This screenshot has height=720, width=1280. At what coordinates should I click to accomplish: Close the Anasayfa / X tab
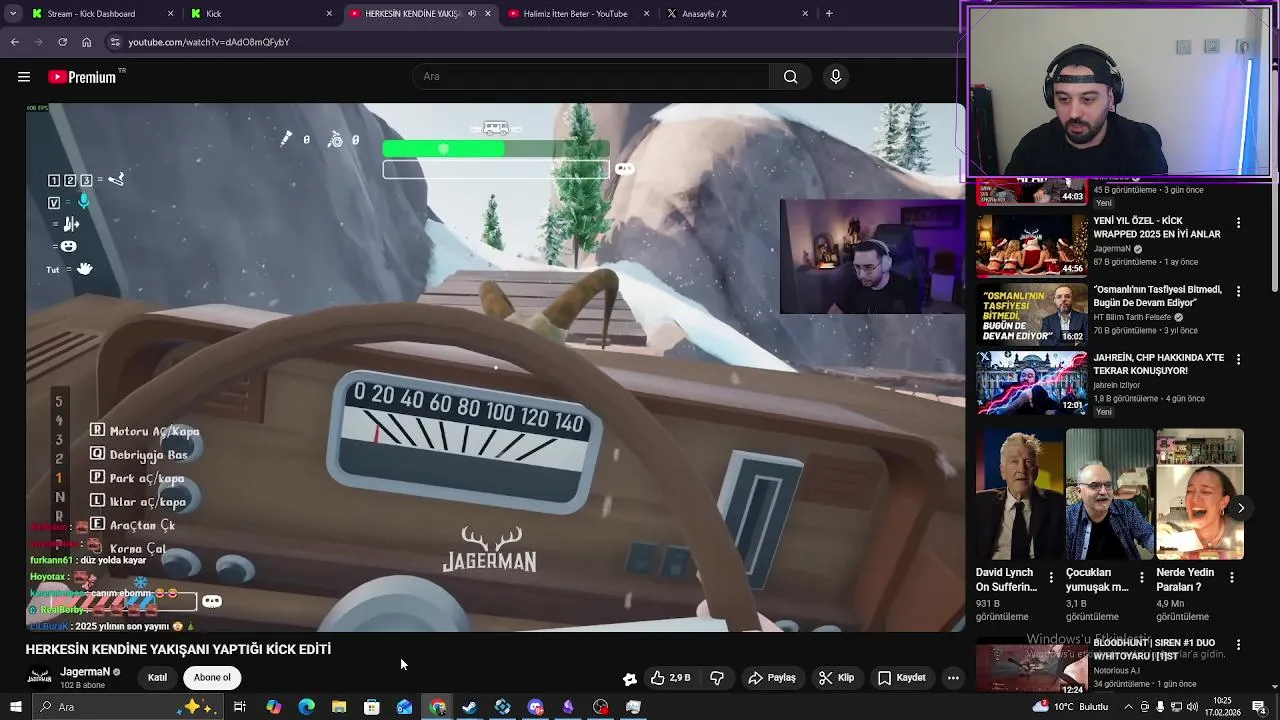[805, 14]
